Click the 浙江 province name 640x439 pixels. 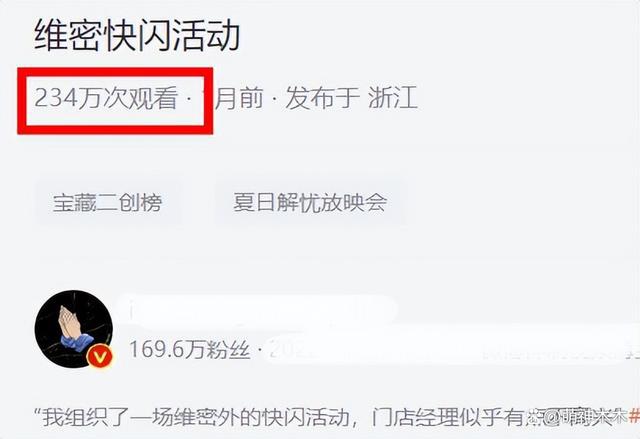[393, 98]
